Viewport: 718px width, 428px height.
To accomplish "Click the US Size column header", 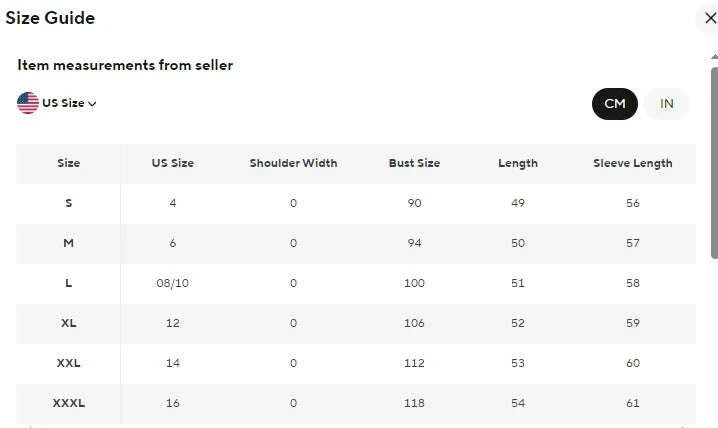I will pos(173,163).
